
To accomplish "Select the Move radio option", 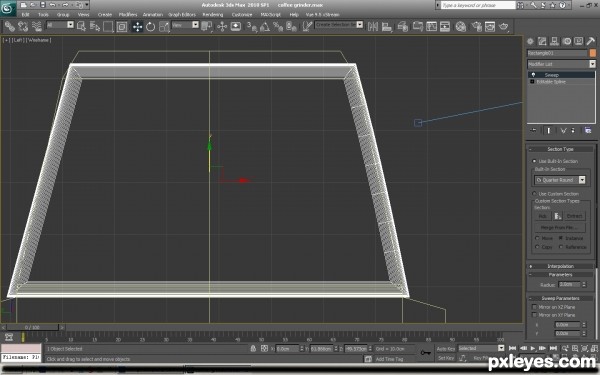I will pyautogui.click(x=537, y=238).
